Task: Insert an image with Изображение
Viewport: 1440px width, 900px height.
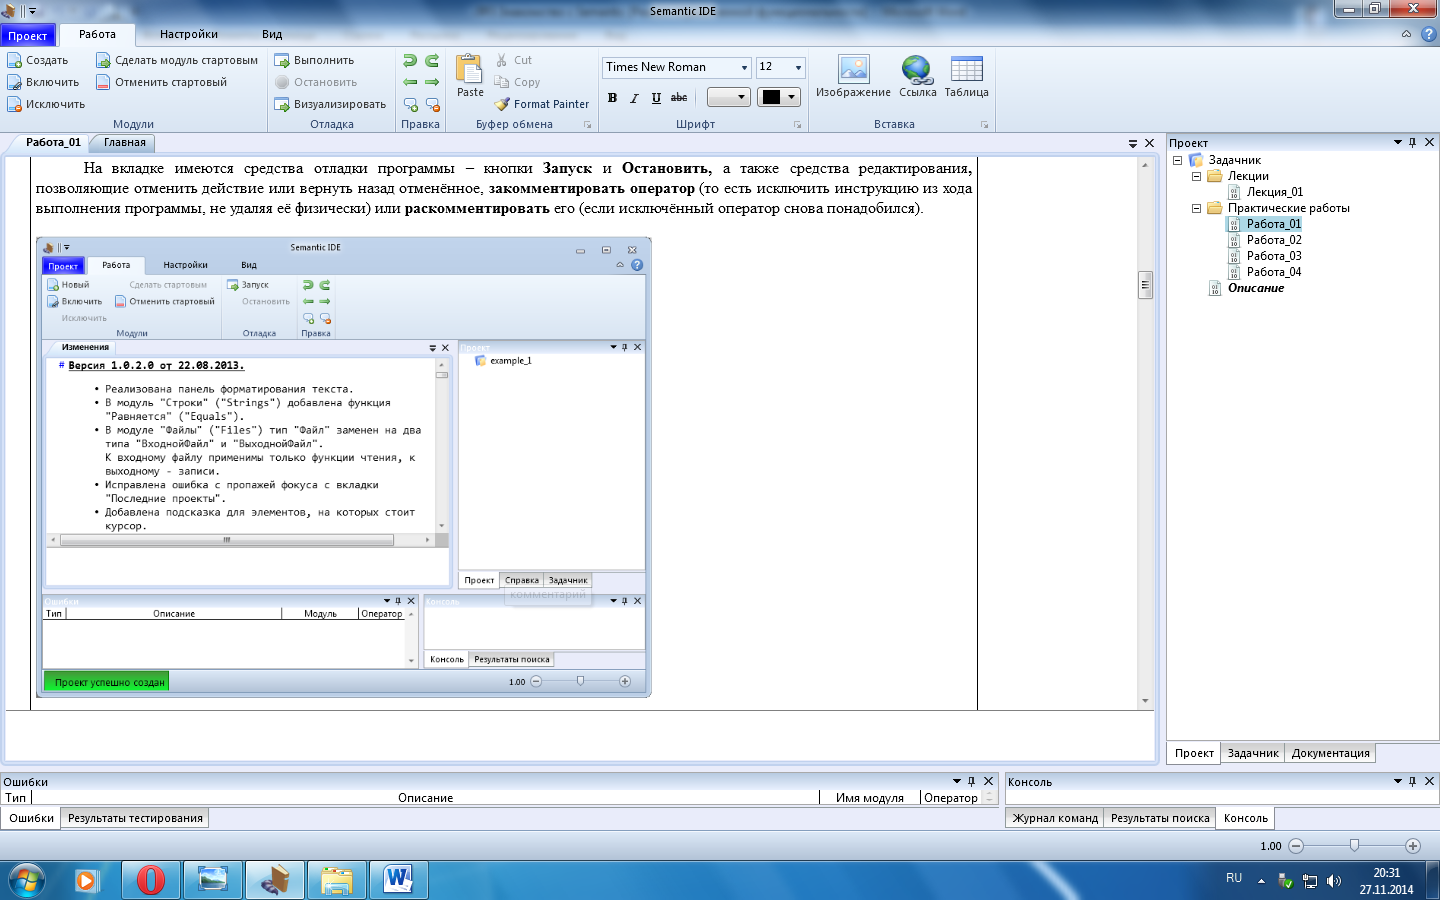Action: pyautogui.click(x=853, y=77)
